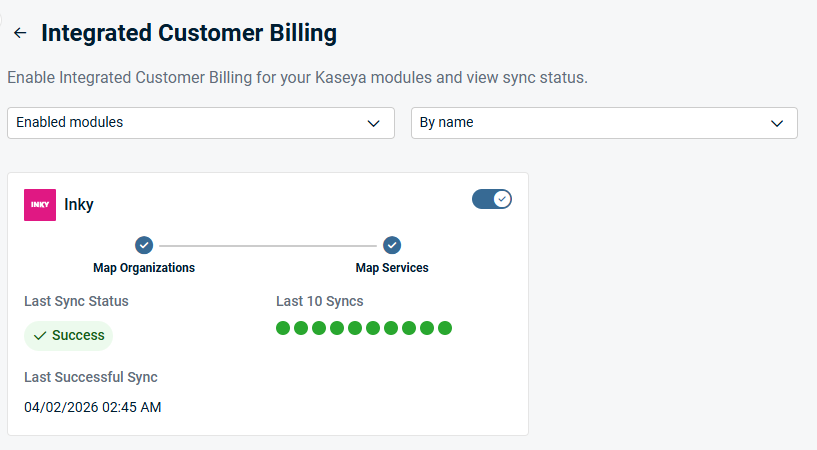Click the fifth green sync status dot
Screen dimensions: 817x450
tap(355, 328)
